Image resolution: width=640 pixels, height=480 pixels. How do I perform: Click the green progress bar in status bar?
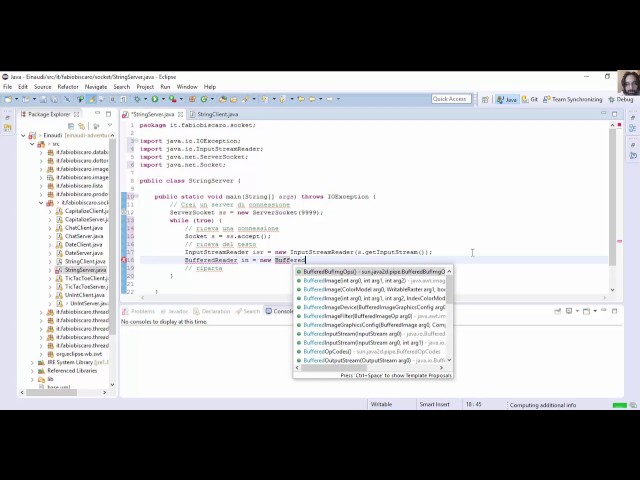(x=620, y=405)
